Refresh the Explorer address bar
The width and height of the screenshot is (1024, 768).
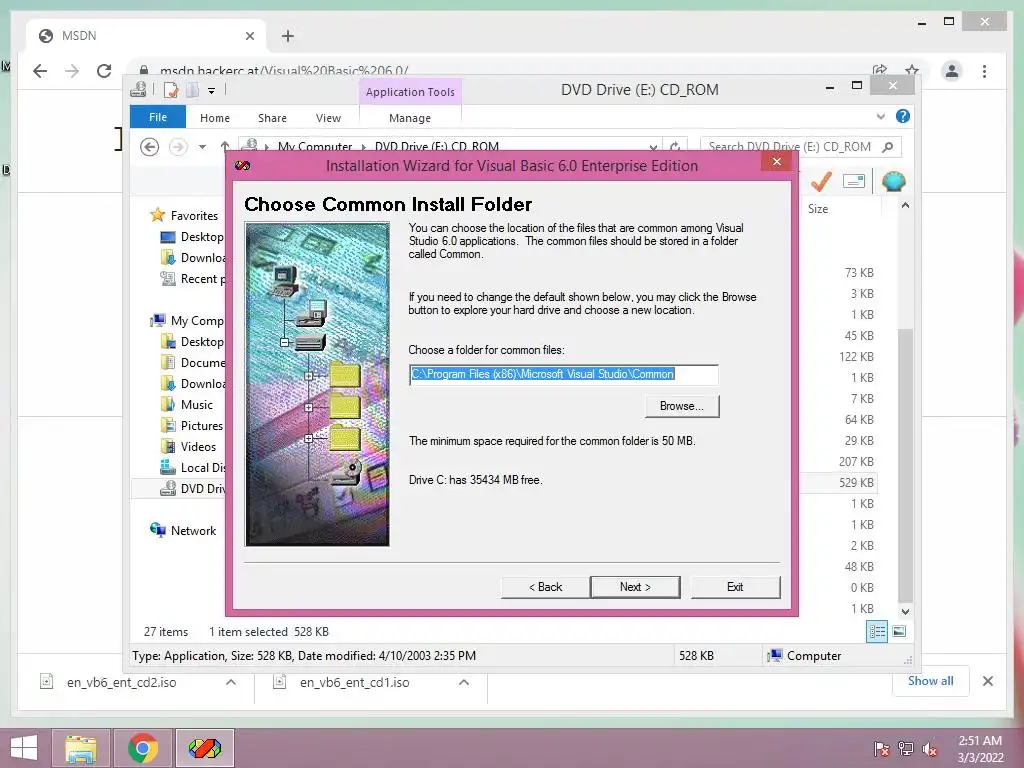tap(675, 147)
